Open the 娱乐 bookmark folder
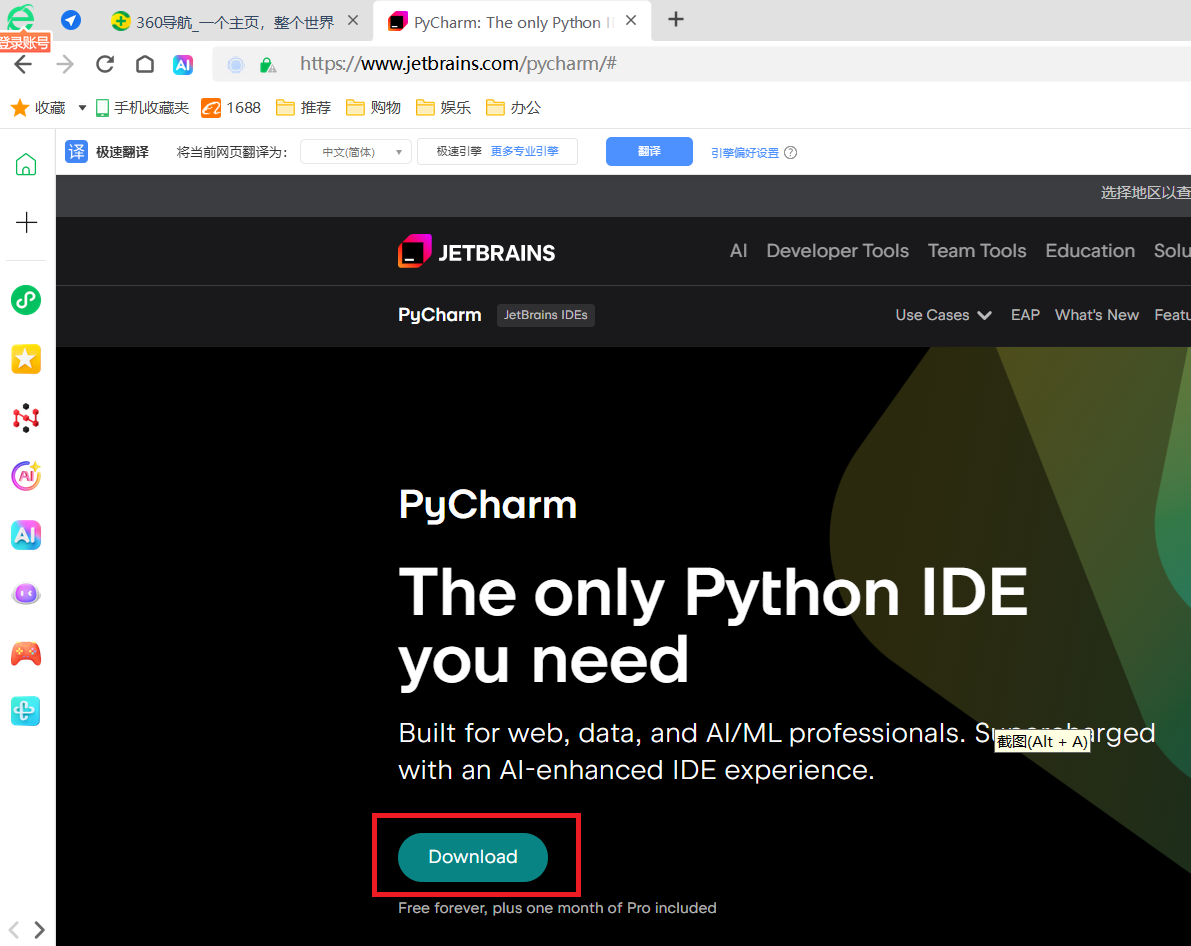Image resolution: width=1191 pixels, height=946 pixels. tap(444, 108)
